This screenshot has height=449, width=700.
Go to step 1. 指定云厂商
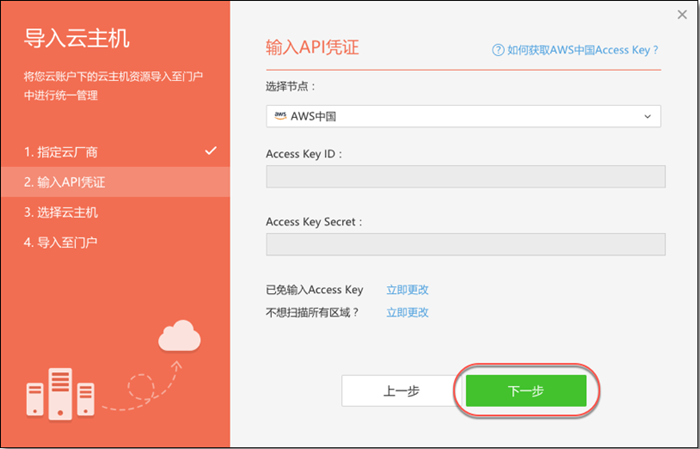(62, 152)
